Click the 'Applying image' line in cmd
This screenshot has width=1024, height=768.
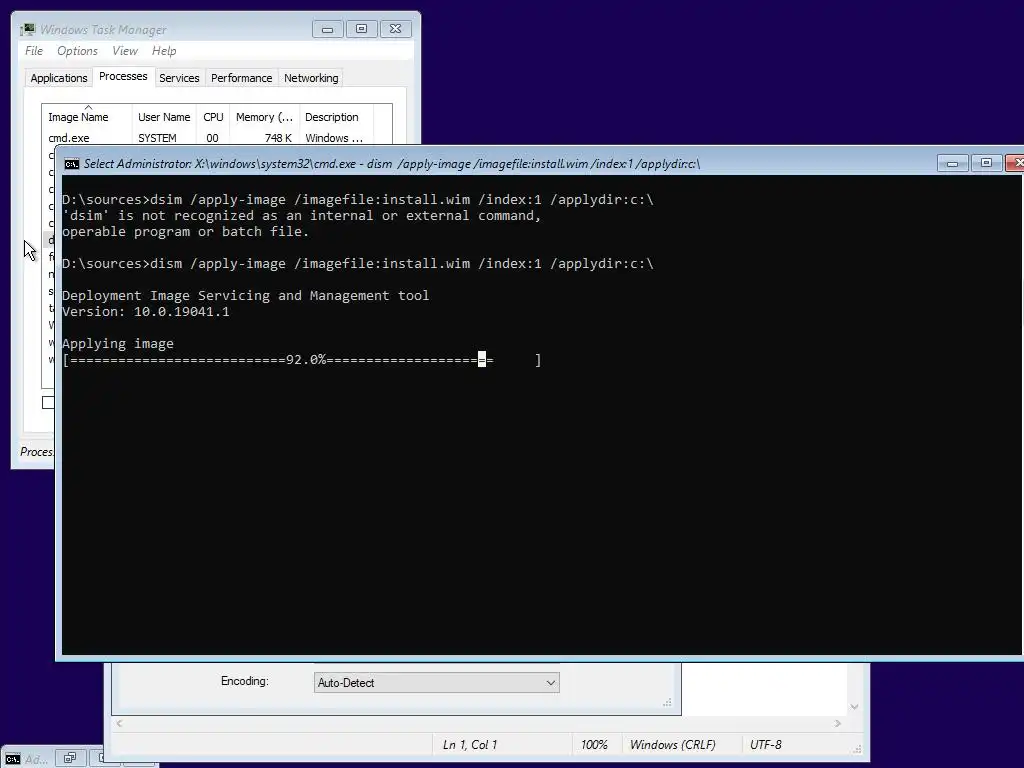[x=118, y=344]
